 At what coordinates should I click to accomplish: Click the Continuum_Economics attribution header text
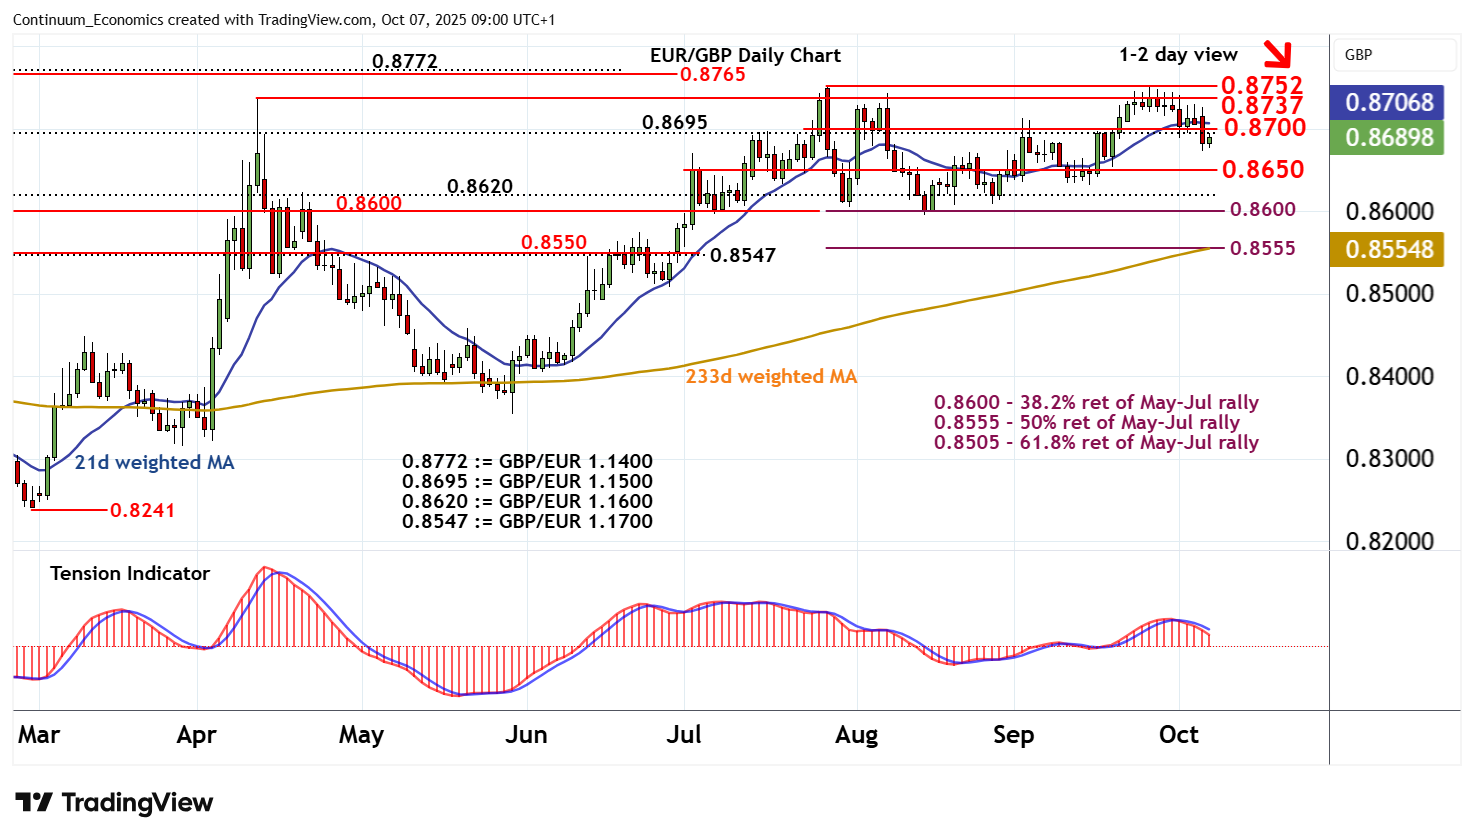(x=284, y=20)
